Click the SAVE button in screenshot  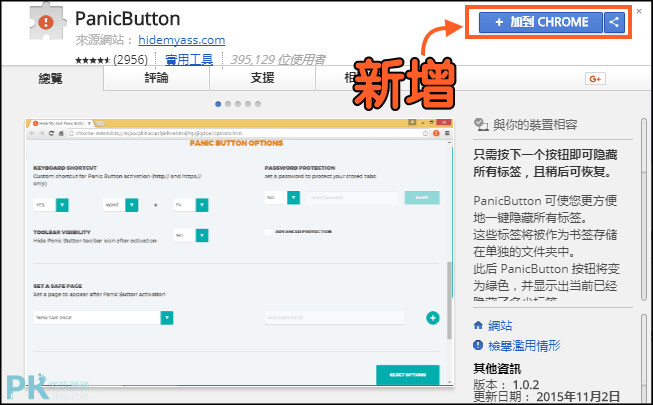click(x=422, y=198)
